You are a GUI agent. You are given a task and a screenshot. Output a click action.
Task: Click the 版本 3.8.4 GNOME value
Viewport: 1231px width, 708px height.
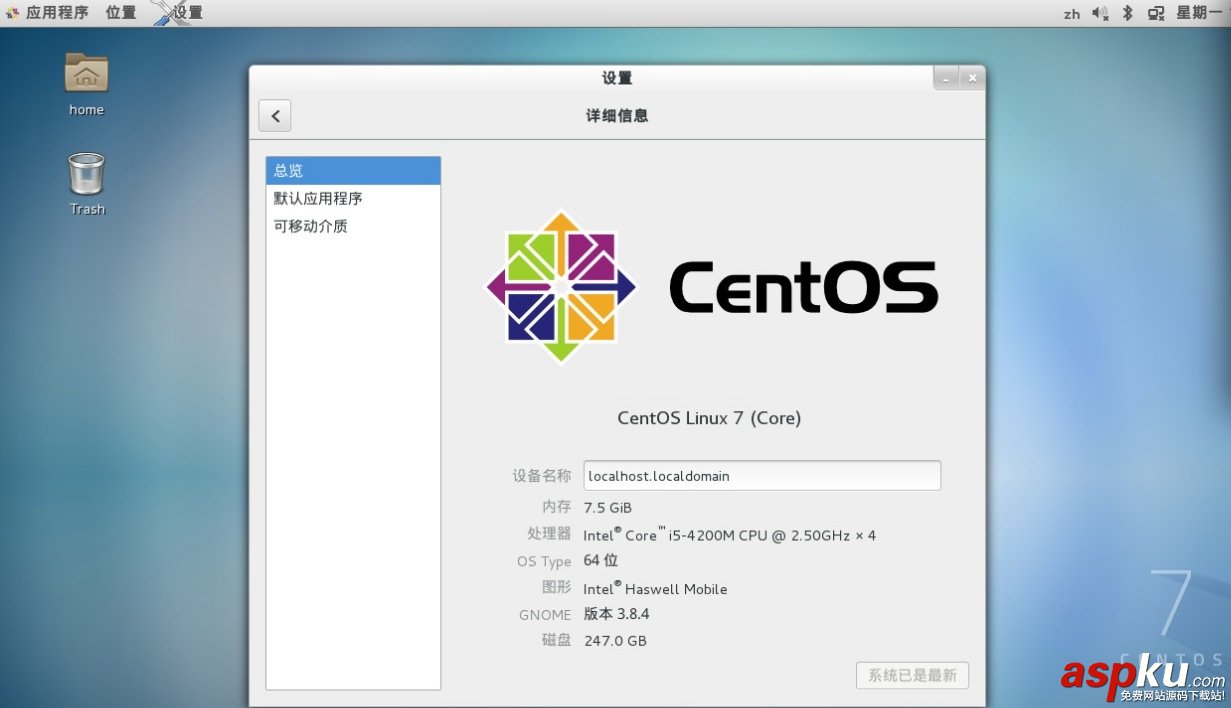616,614
